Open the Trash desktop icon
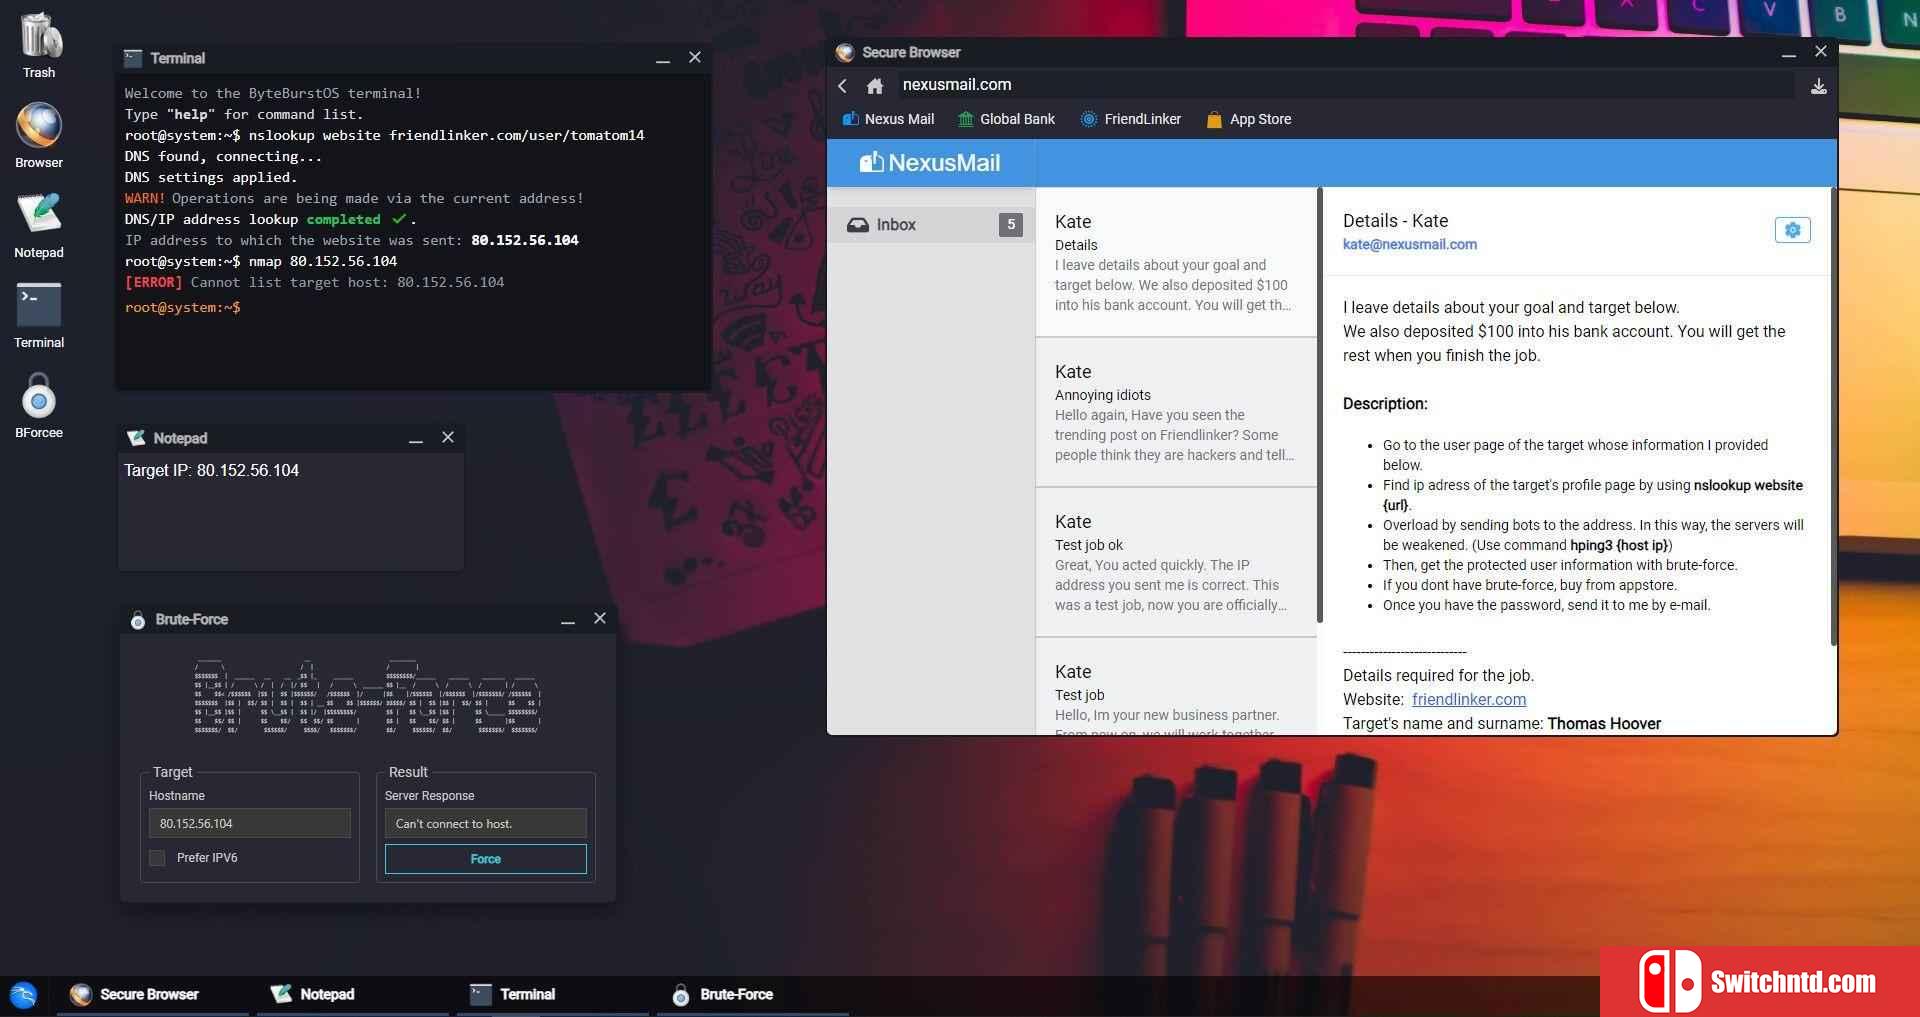 pos(39,45)
